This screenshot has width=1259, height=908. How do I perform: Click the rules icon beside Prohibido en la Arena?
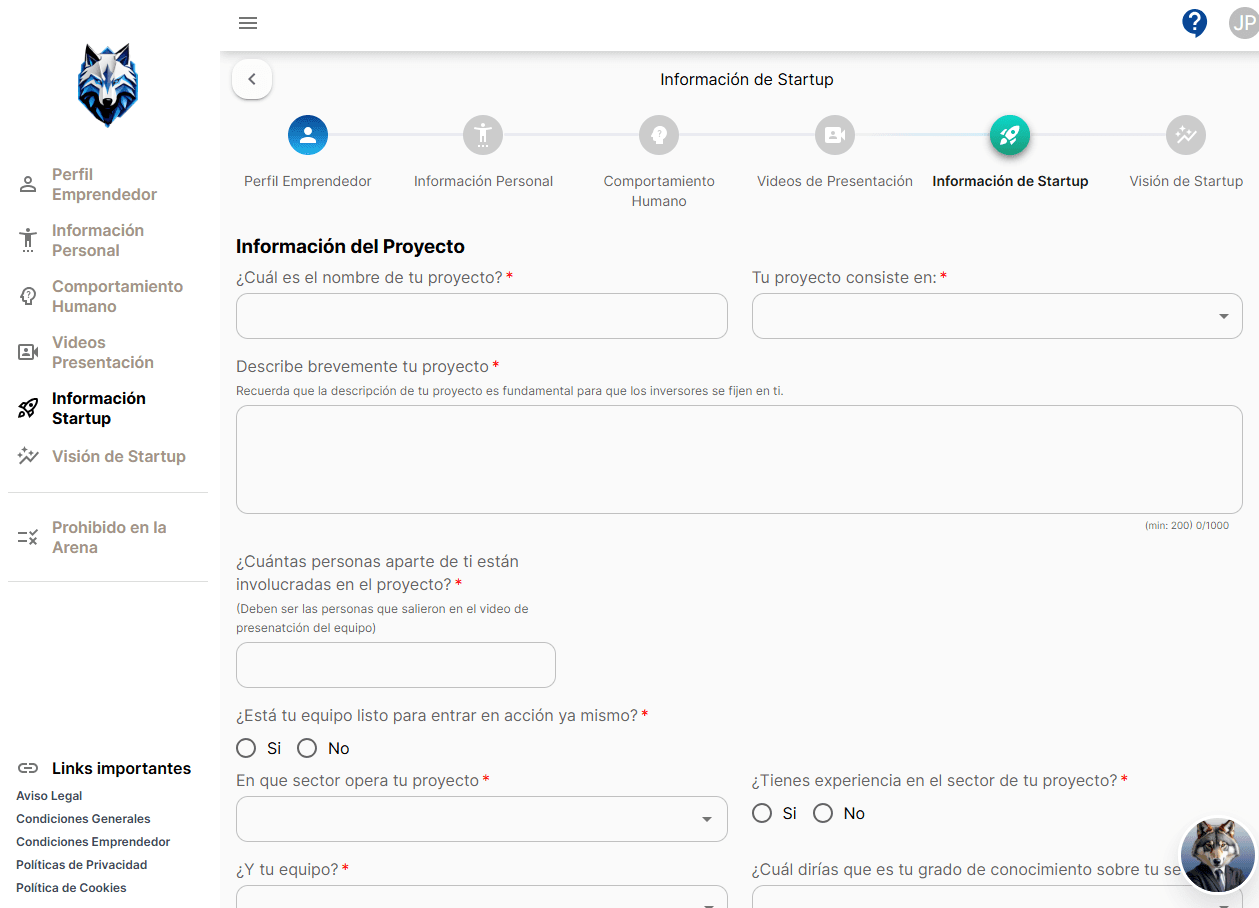click(28, 537)
